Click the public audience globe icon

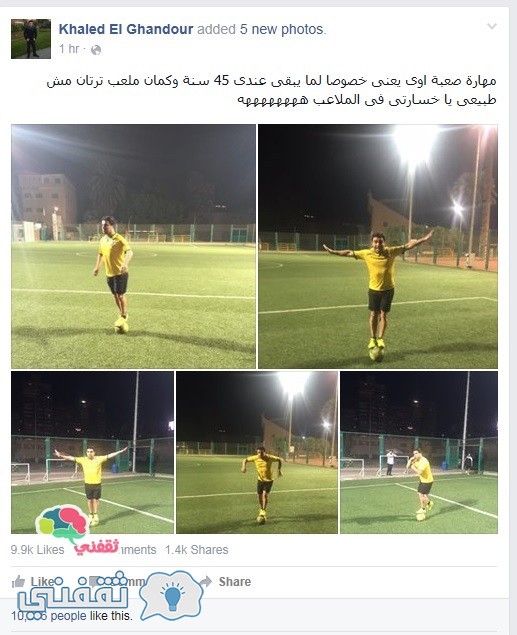pos(96,50)
